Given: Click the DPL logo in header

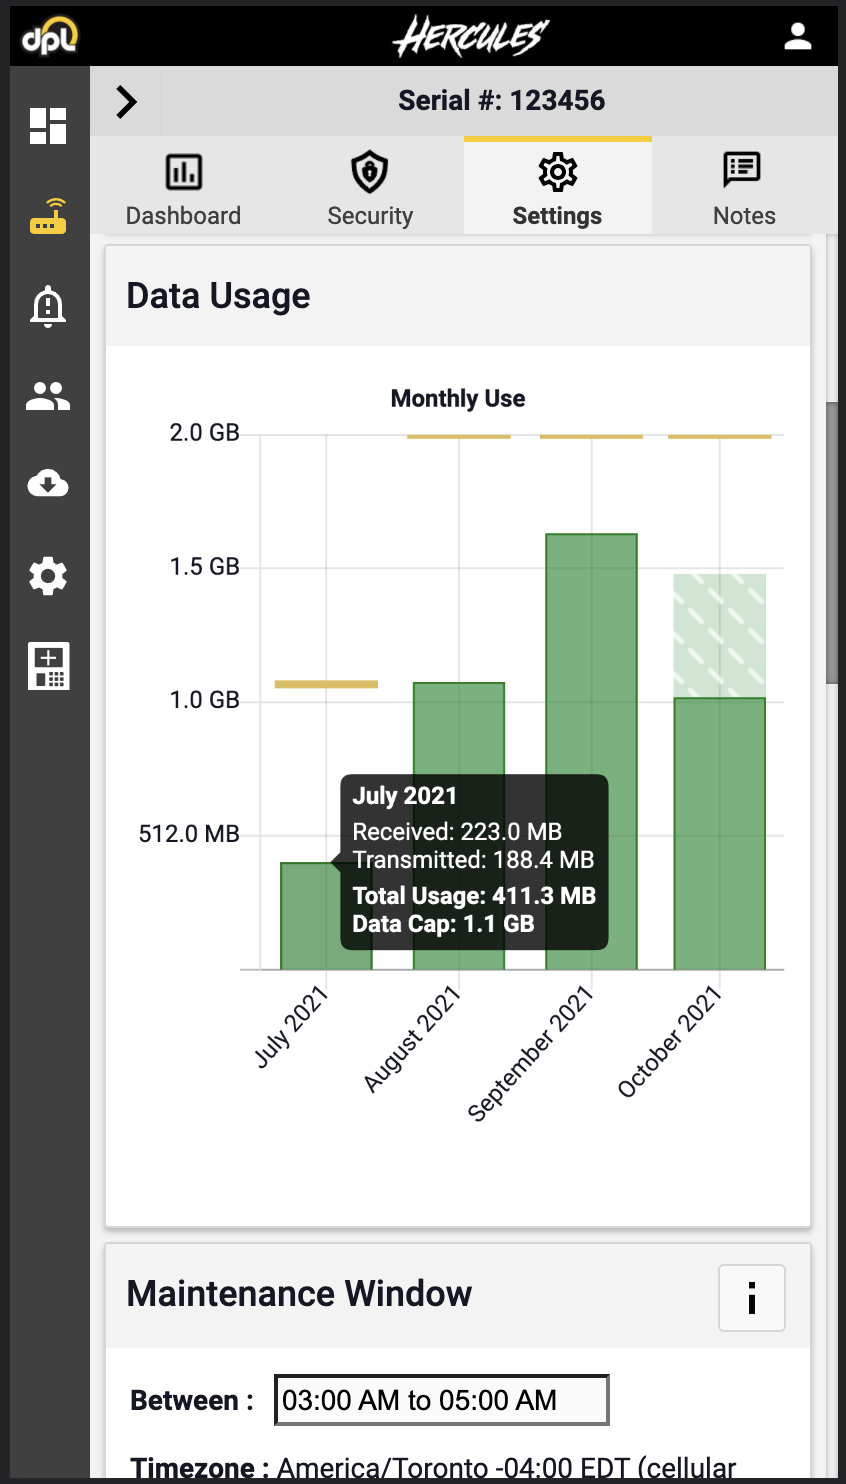Looking at the screenshot, I should coord(50,37).
